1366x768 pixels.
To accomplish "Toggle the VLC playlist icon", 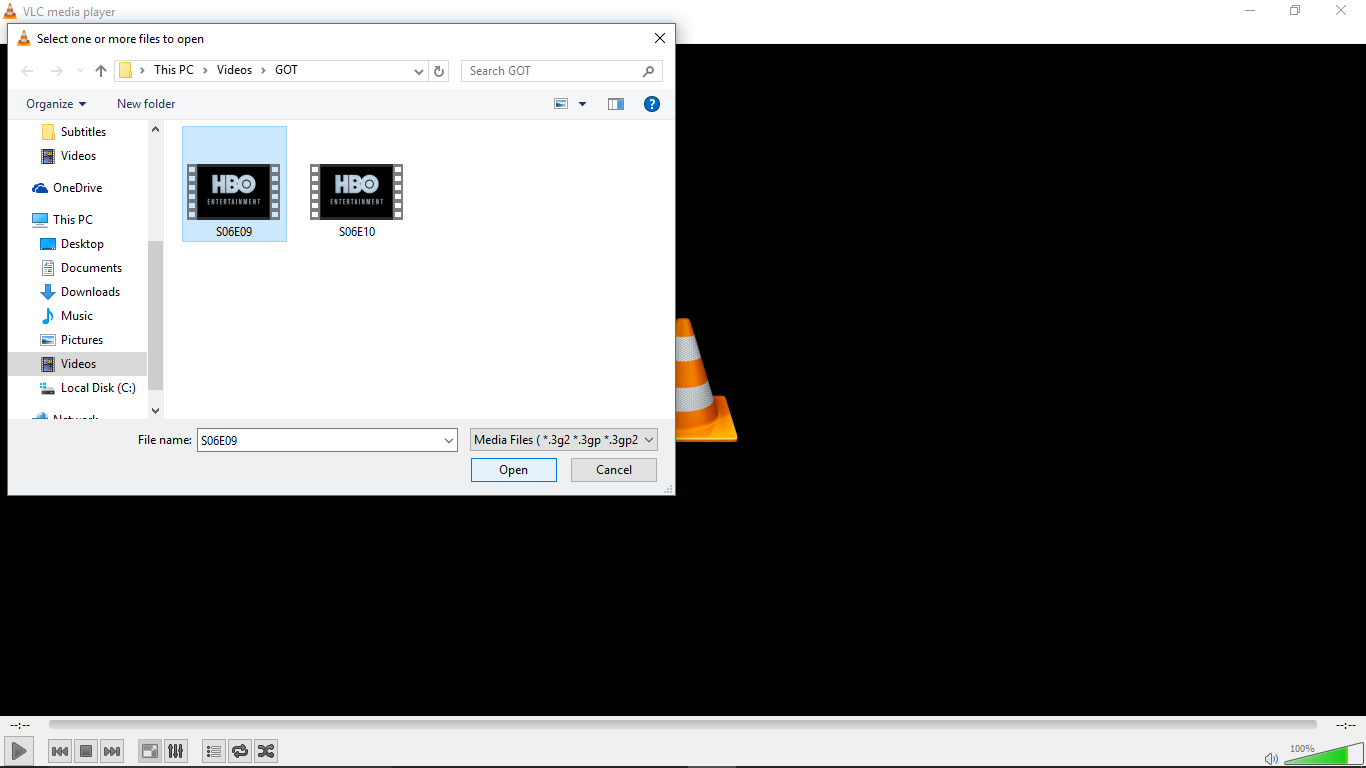I will [213, 751].
